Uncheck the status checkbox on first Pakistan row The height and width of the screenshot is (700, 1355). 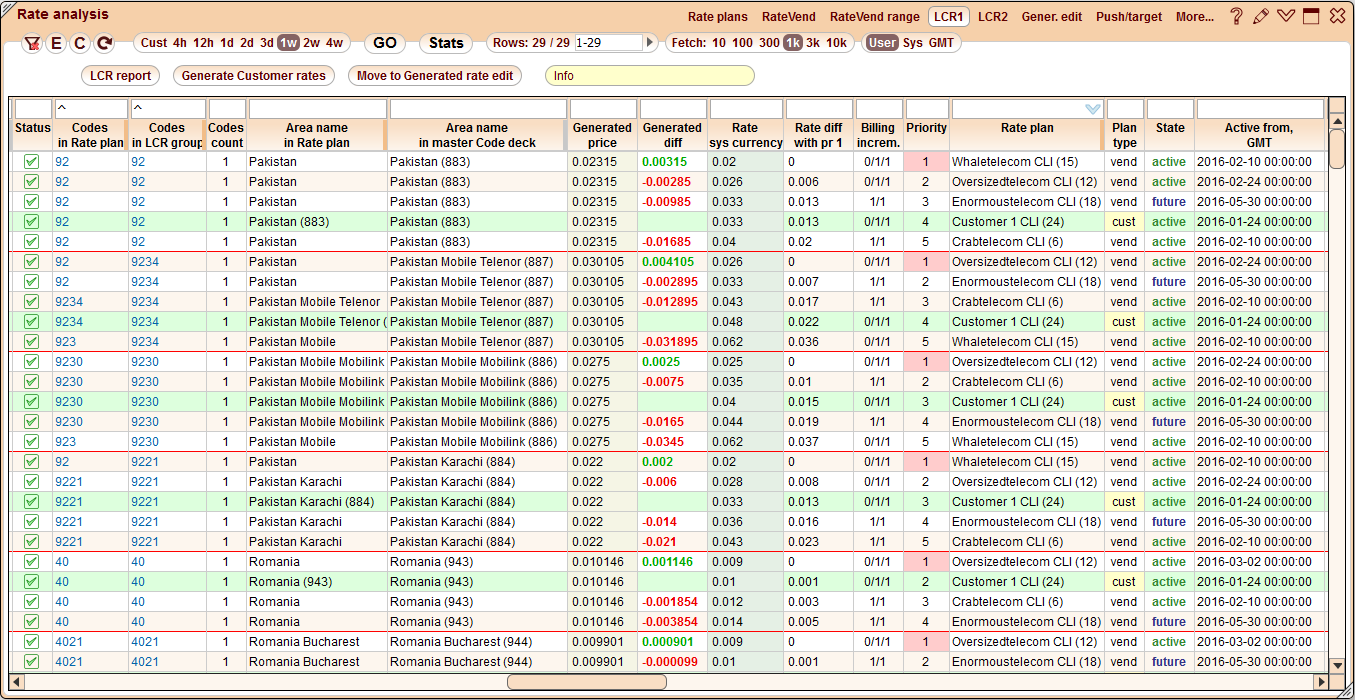(x=31, y=161)
